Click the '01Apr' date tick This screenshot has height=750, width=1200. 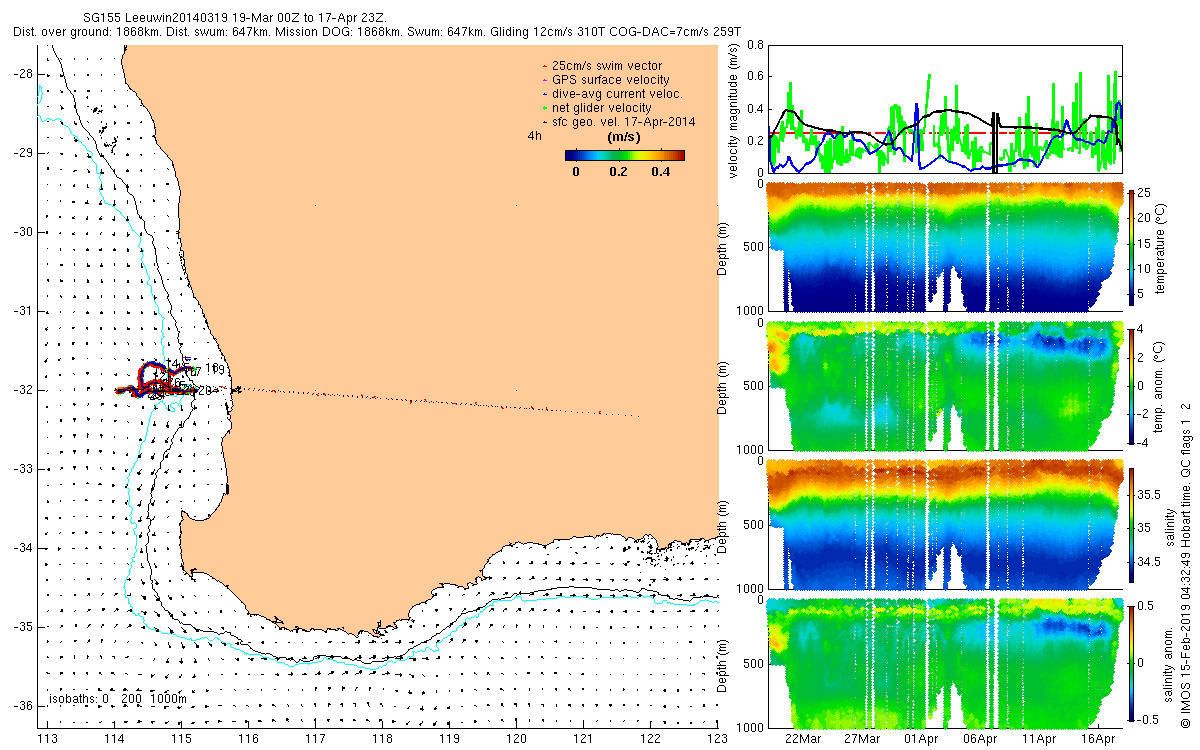(x=922, y=739)
